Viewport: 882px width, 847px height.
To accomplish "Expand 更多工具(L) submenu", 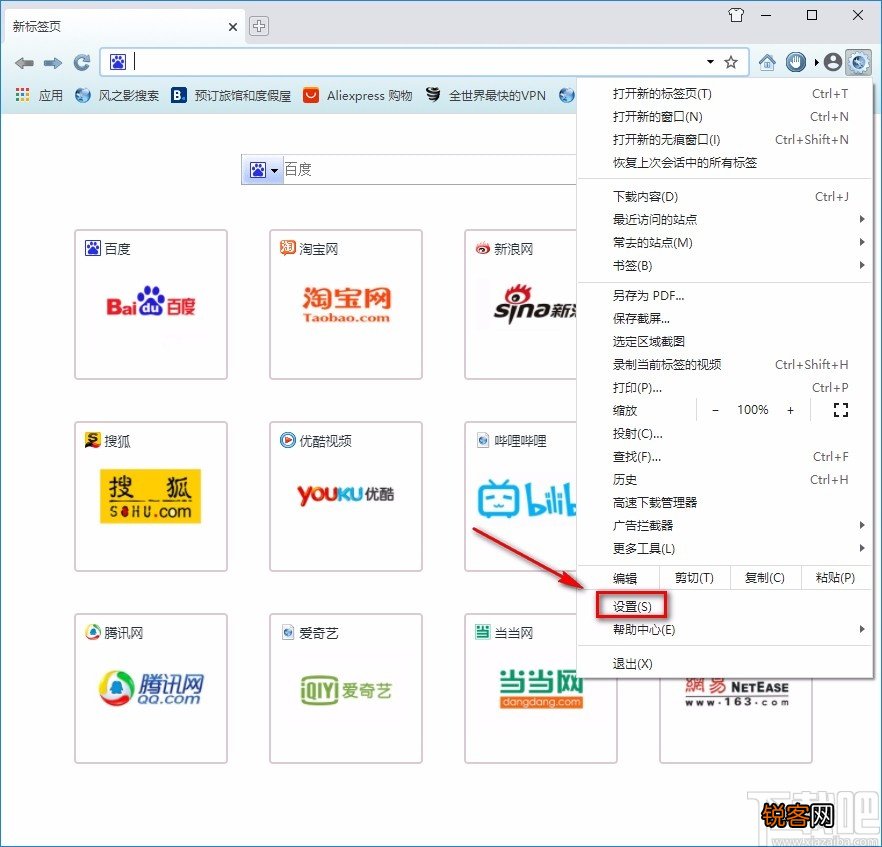I will 726,548.
